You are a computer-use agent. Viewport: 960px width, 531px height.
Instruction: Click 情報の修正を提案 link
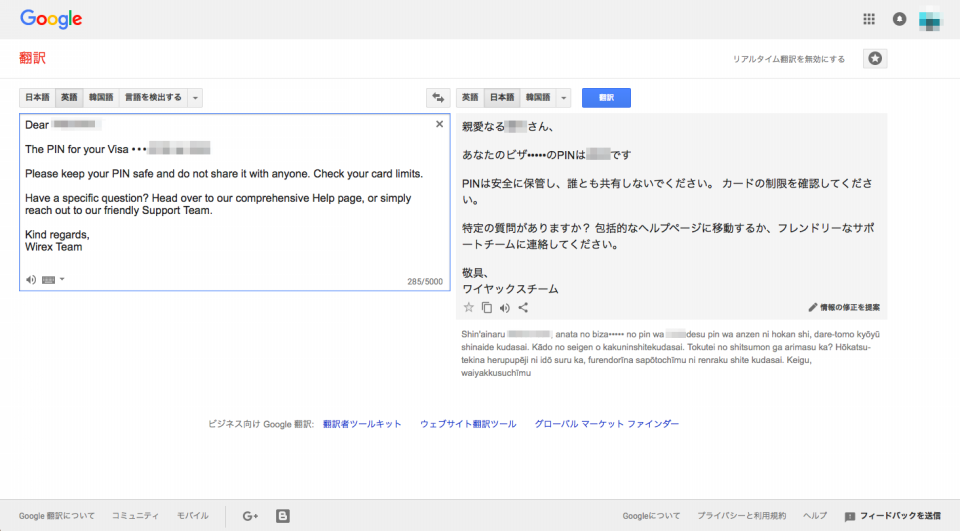click(x=850, y=307)
